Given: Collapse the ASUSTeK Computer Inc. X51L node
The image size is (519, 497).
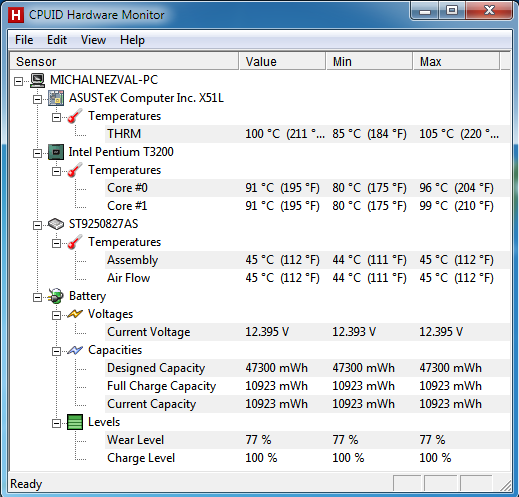Looking at the screenshot, I should pyautogui.click(x=37, y=99).
